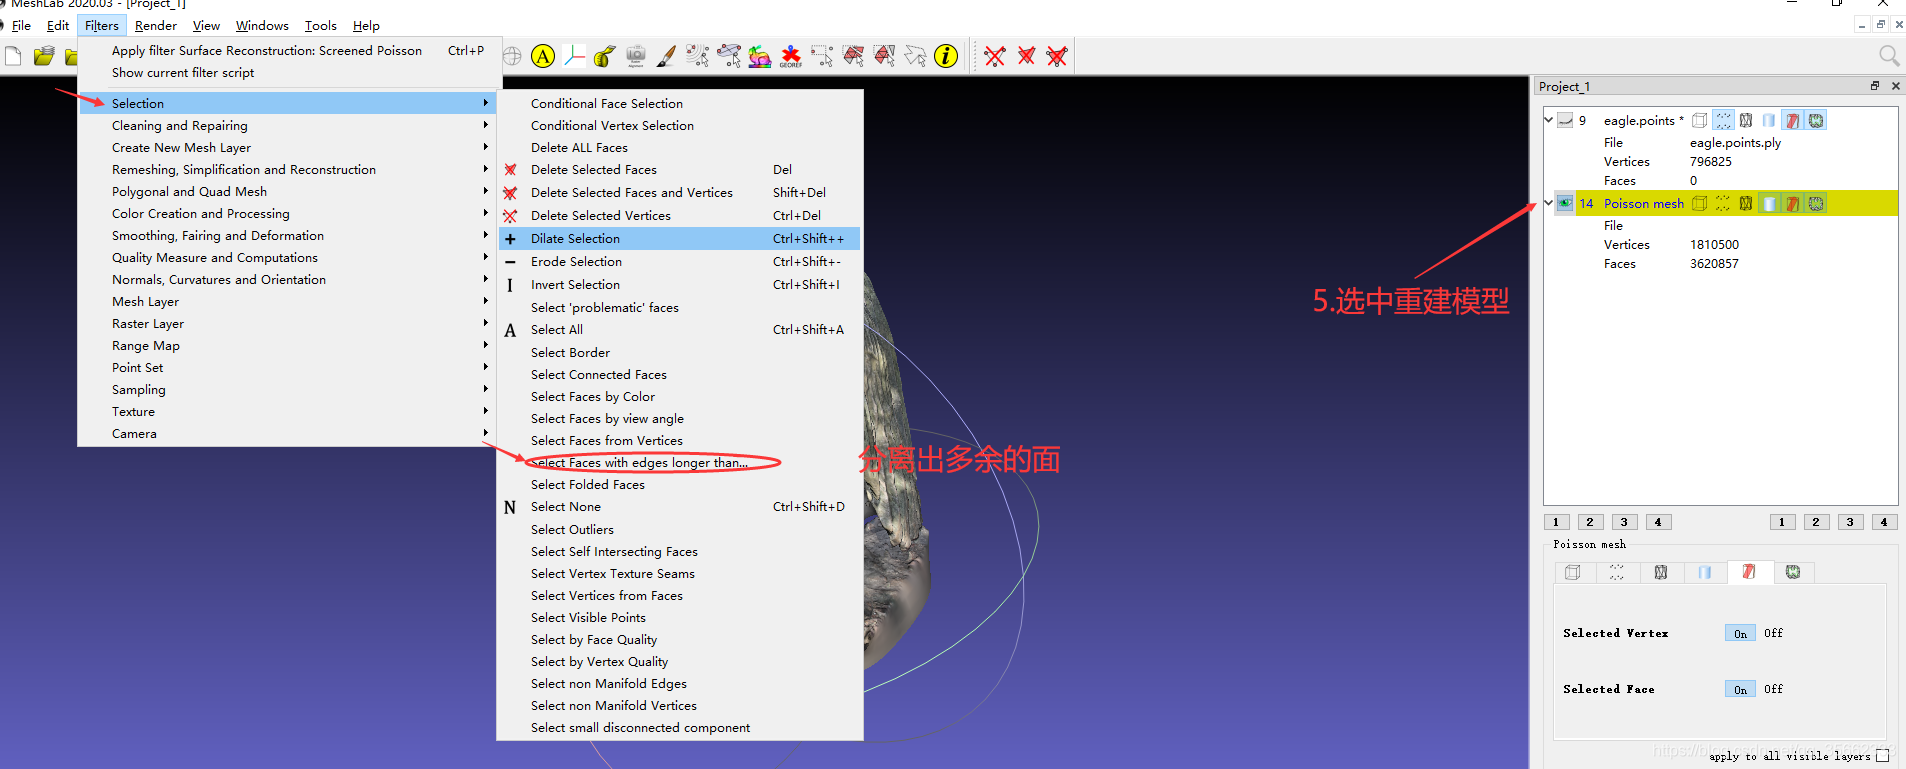Open the Tools menu
Image resolution: width=1906 pixels, height=769 pixels.
[320, 25]
